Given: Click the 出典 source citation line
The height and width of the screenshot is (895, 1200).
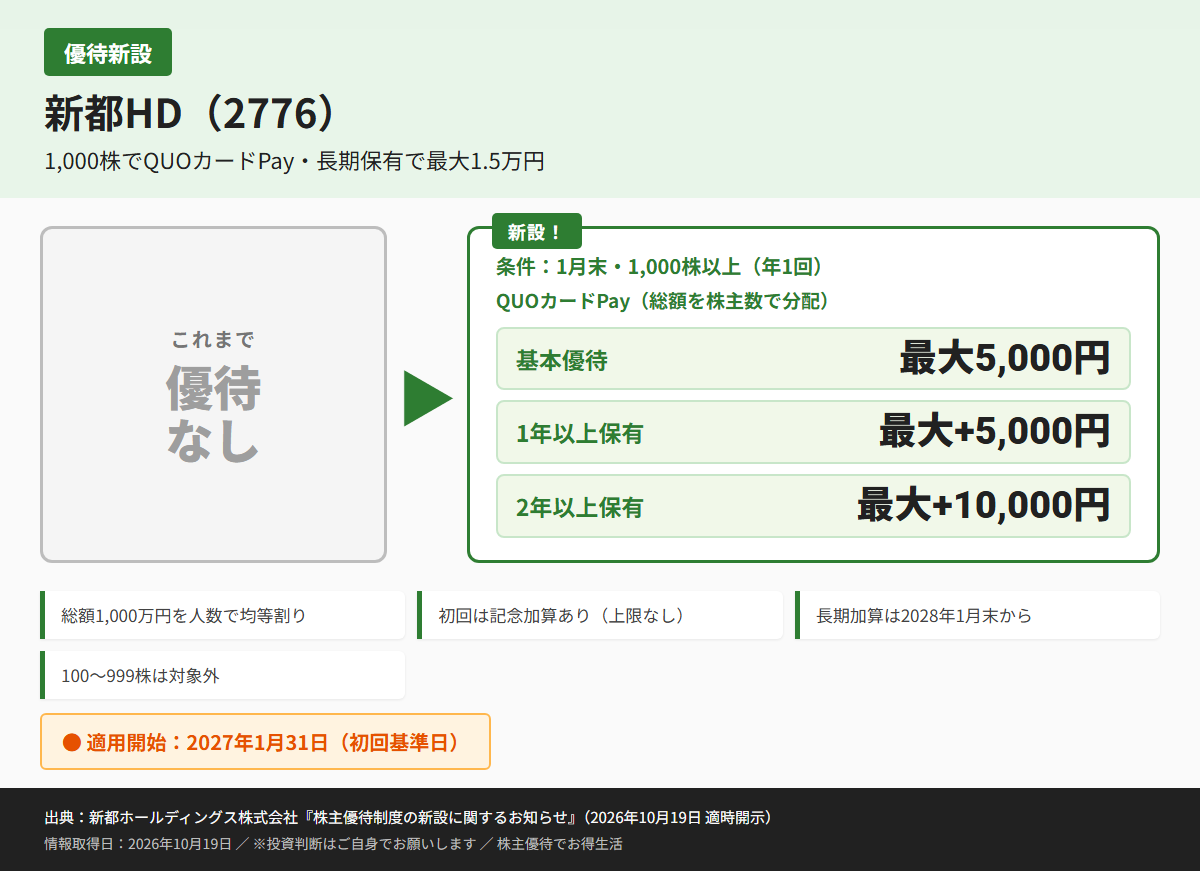Looking at the screenshot, I should coord(408,817).
